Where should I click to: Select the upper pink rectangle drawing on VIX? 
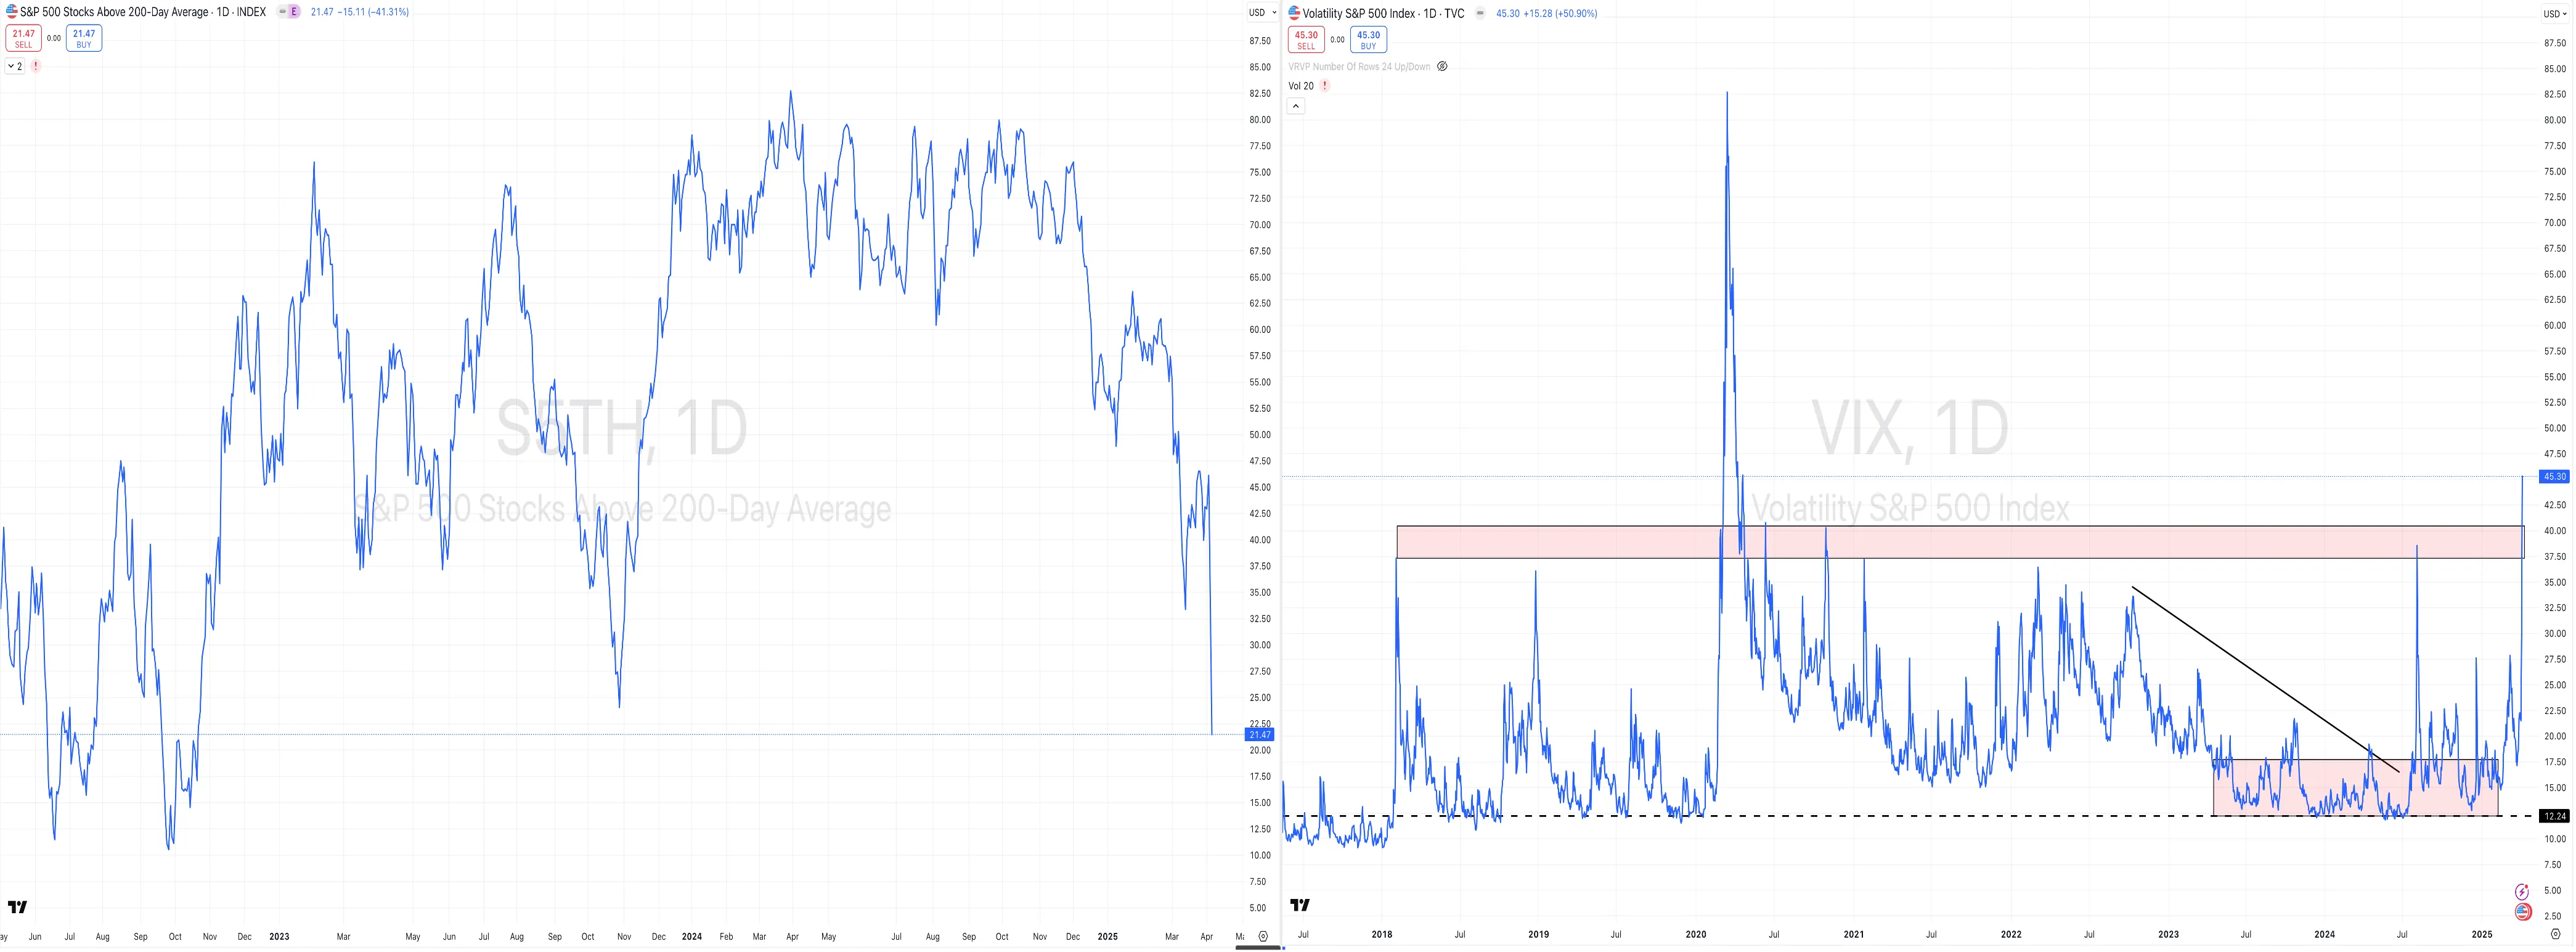coord(1960,542)
